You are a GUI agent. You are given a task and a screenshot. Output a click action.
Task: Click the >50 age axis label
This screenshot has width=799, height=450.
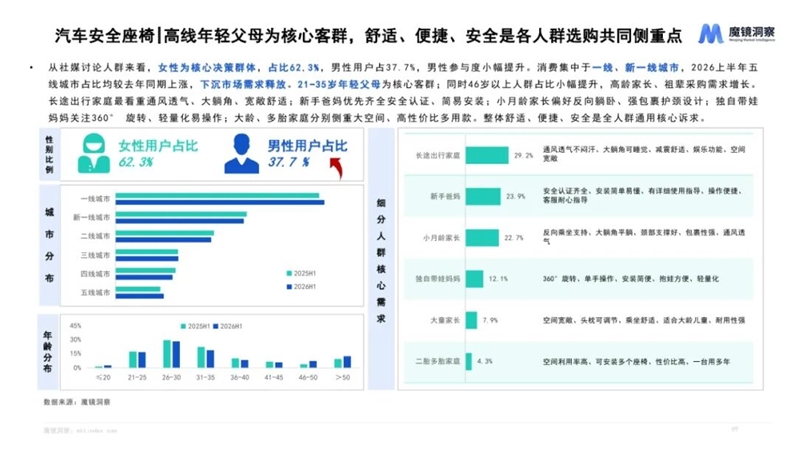pyautogui.click(x=342, y=378)
